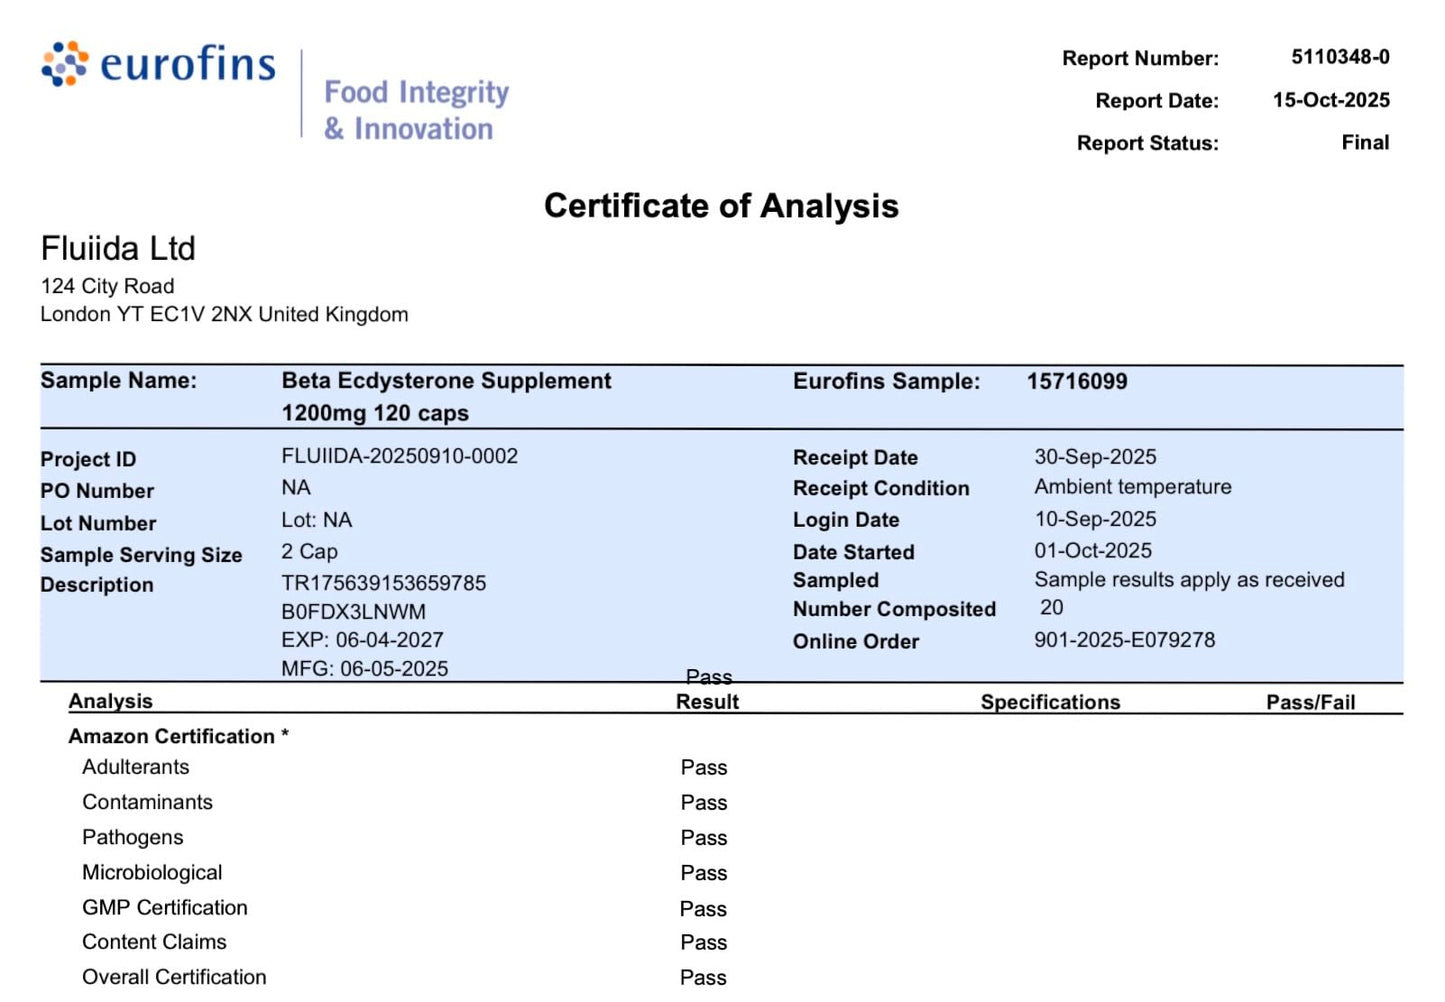Click the "PO Number" label
Screen dimensions: 1445x1002
[x=97, y=491]
